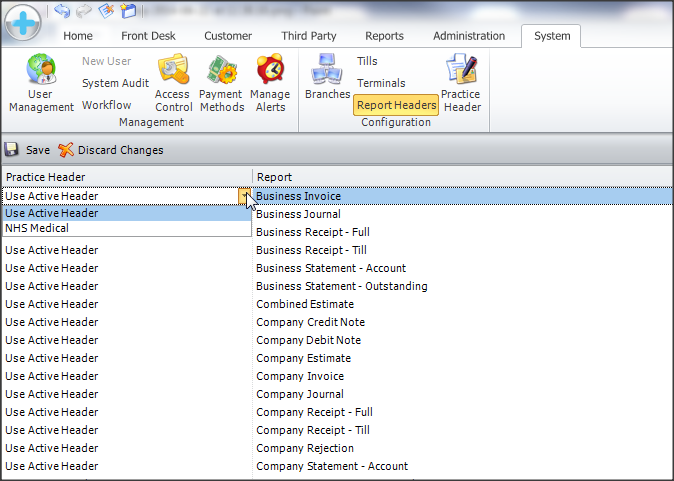The width and height of the screenshot is (674, 481).
Task: Click the undo arrow in quick access toolbar
Action: coord(63,11)
